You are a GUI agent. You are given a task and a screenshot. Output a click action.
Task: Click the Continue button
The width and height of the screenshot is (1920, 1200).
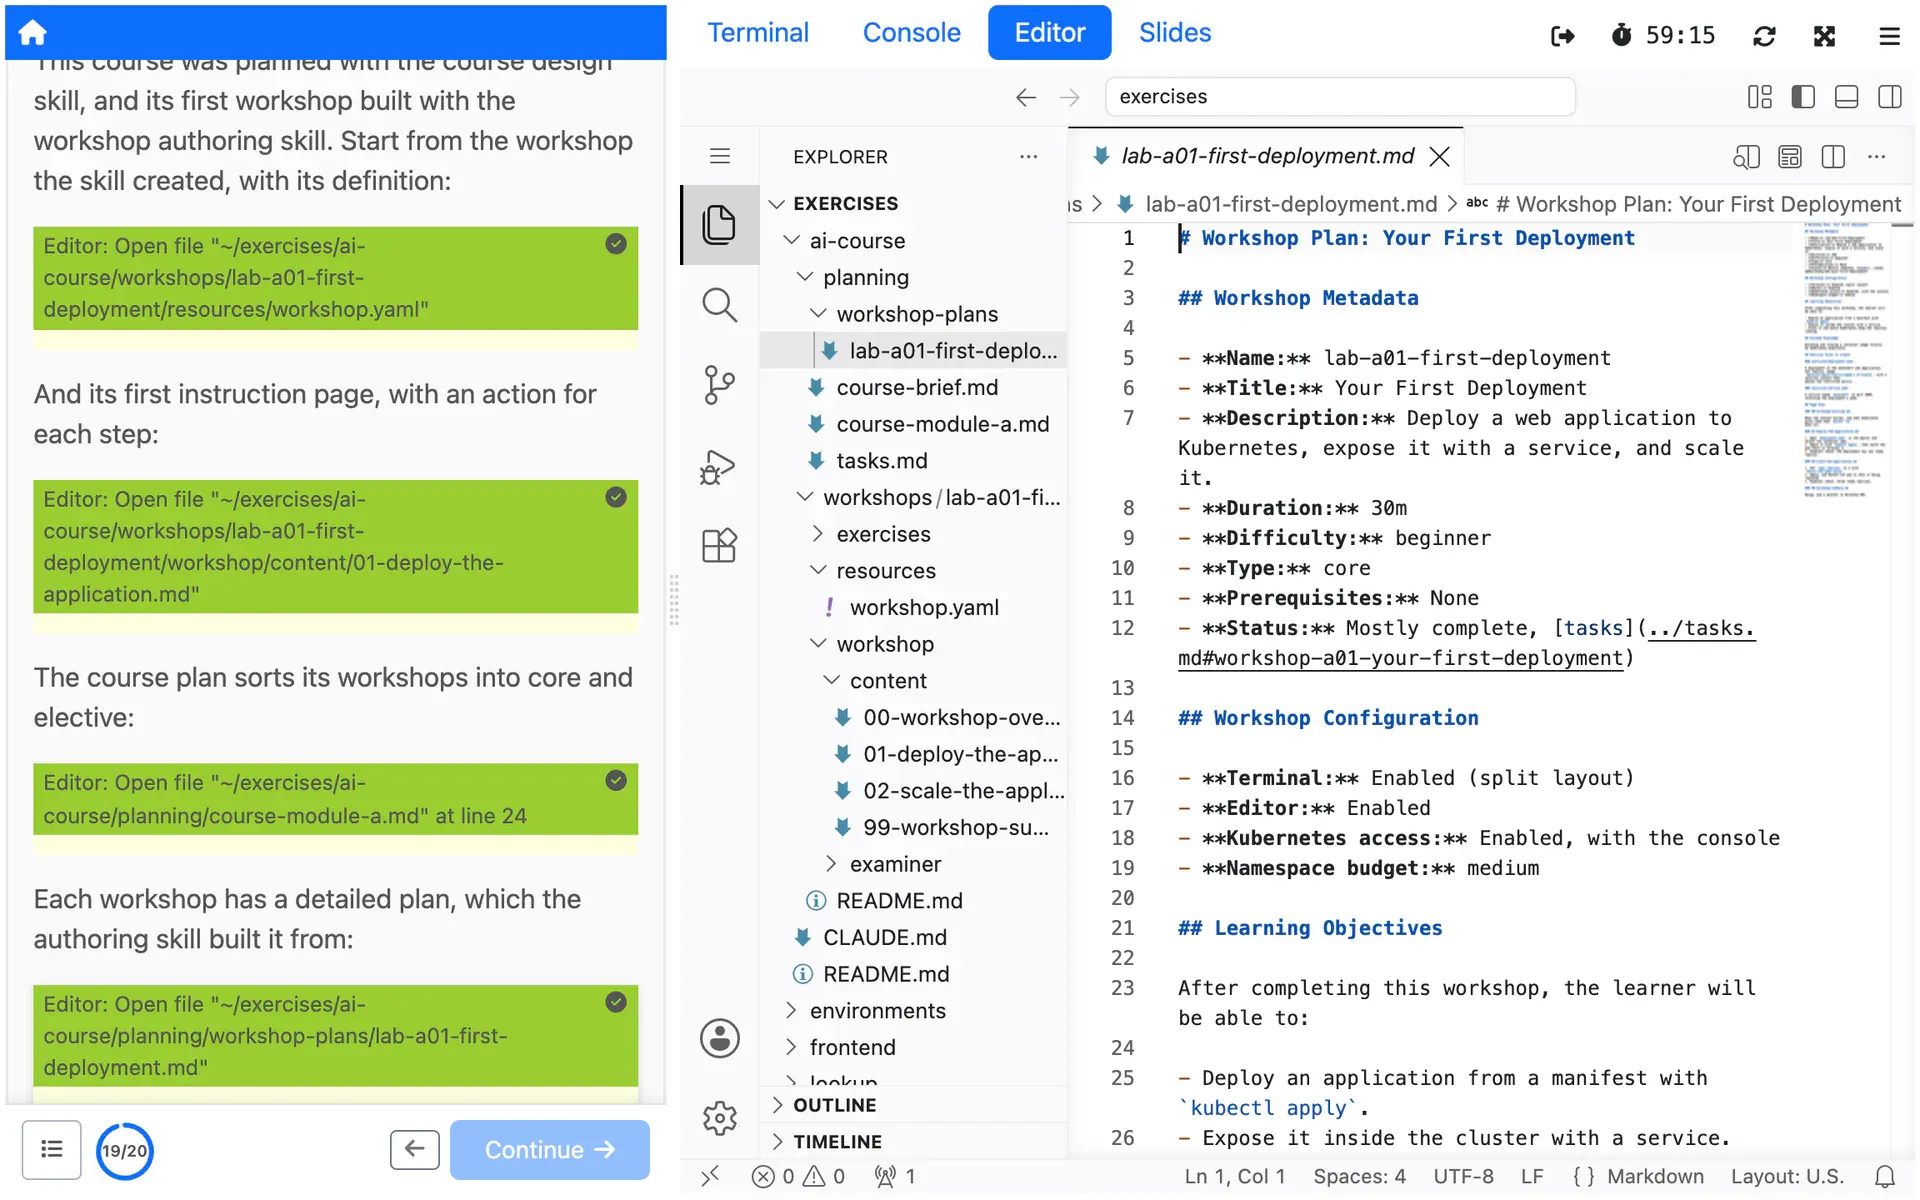[549, 1150]
